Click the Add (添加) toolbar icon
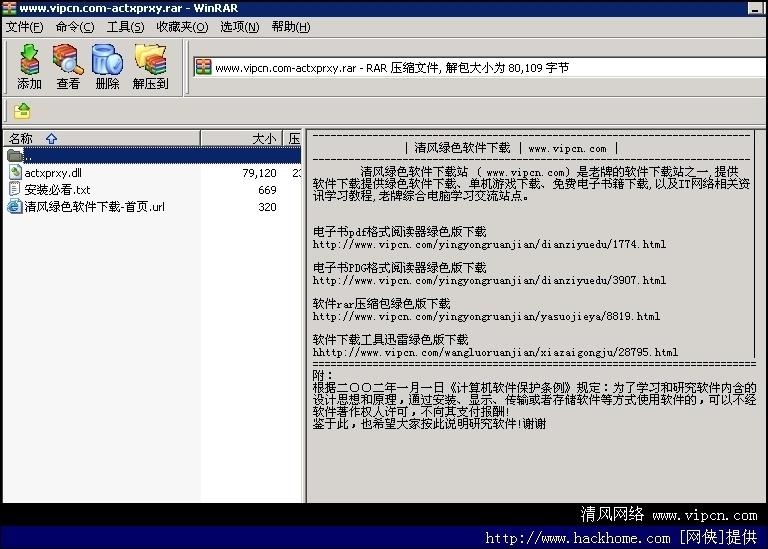Screen dimensions: 768x549 [x=30, y=67]
